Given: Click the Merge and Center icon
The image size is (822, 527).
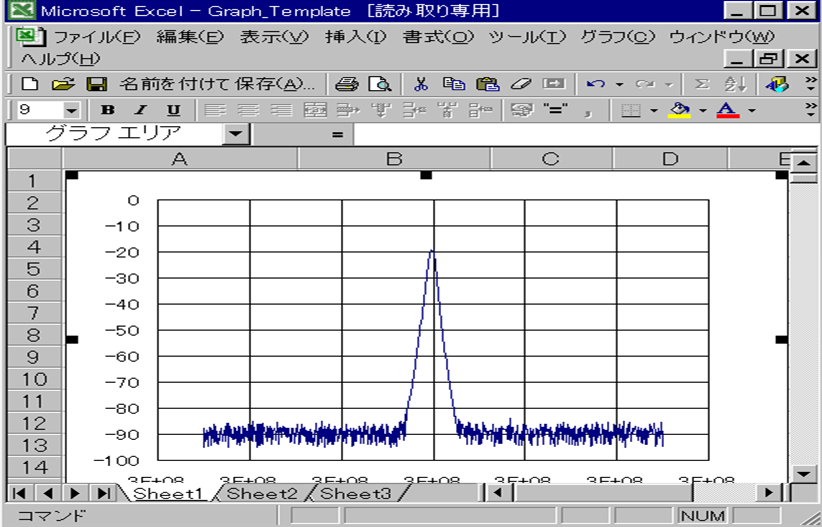Looking at the screenshot, I should click(x=315, y=110).
